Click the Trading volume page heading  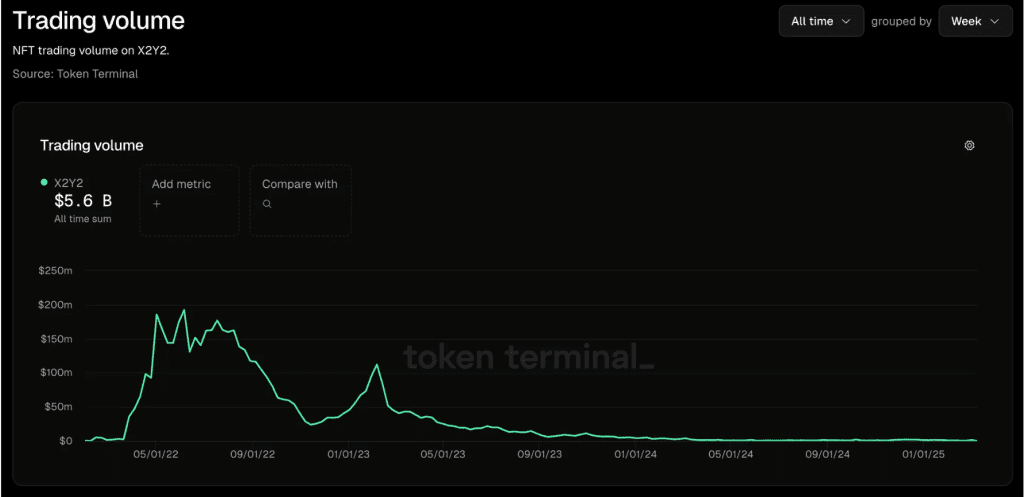pyautogui.click(x=99, y=21)
